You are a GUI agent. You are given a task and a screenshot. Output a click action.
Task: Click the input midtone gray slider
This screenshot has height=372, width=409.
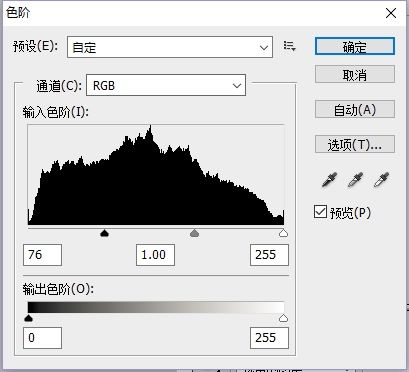pyautogui.click(x=194, y=233)
